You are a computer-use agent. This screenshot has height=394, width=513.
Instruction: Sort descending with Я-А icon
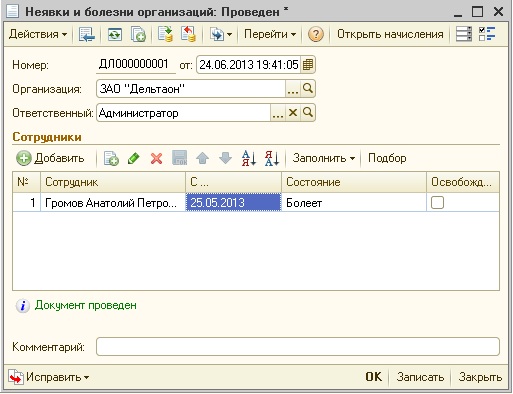[272, 158]
